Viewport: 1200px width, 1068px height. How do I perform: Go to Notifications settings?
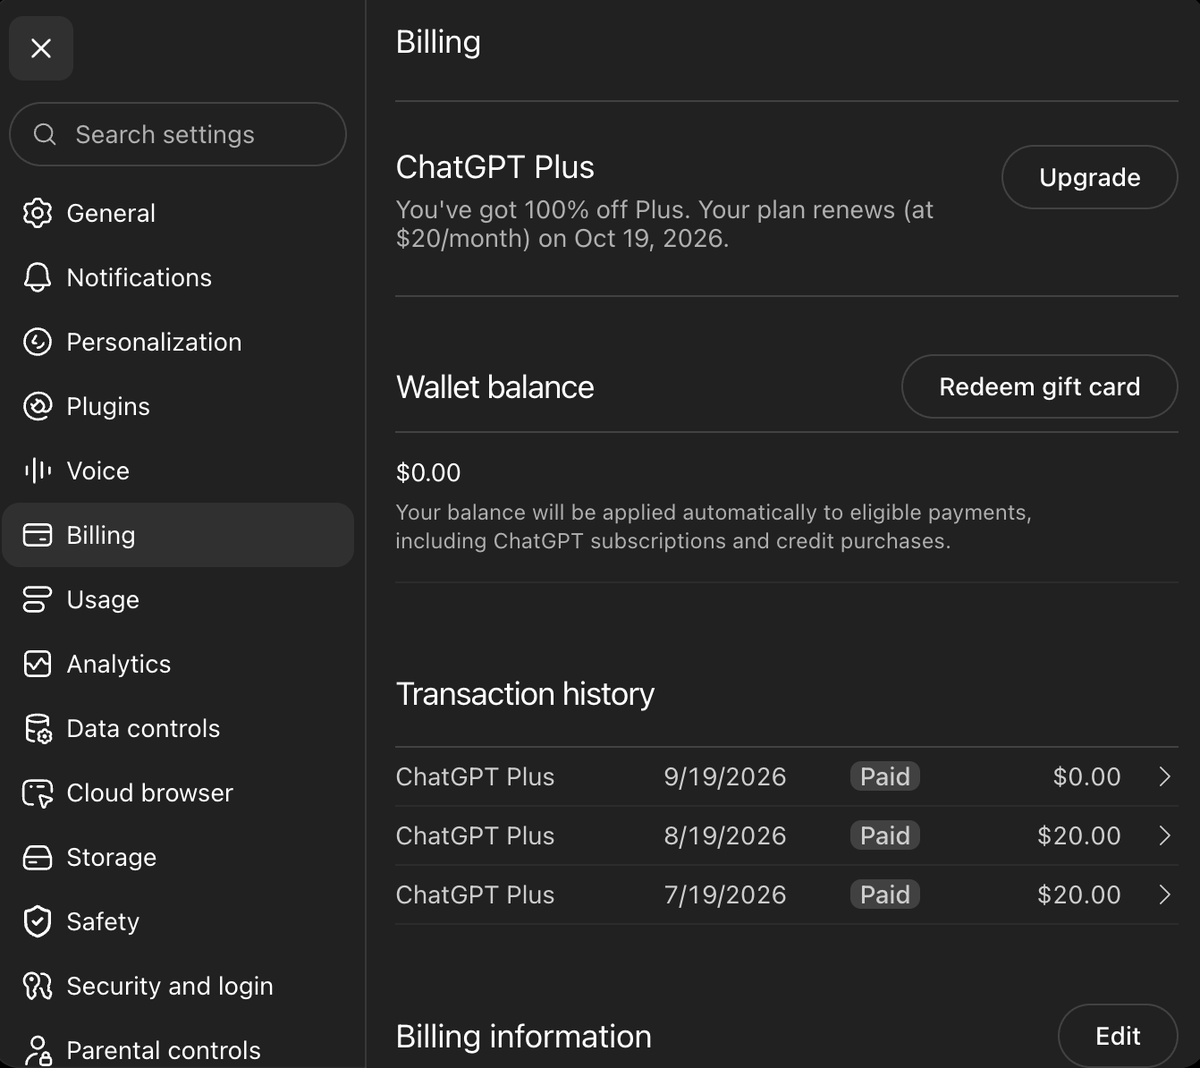(x=178, y=277)
